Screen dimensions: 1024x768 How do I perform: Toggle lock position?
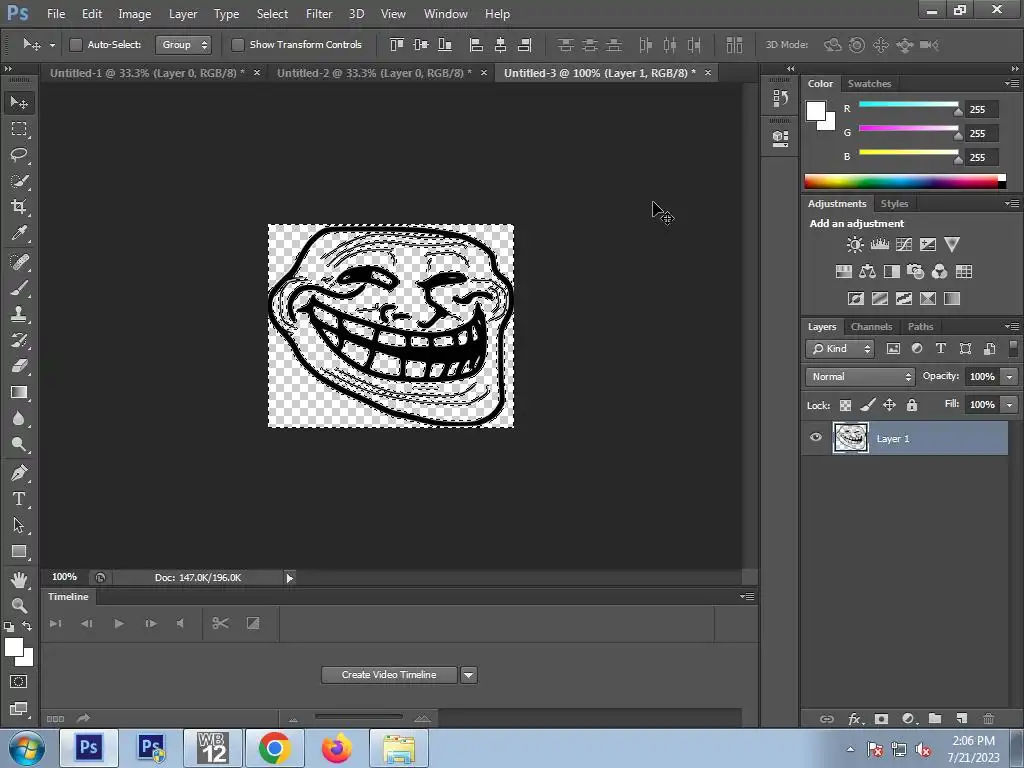pos(889,406)
